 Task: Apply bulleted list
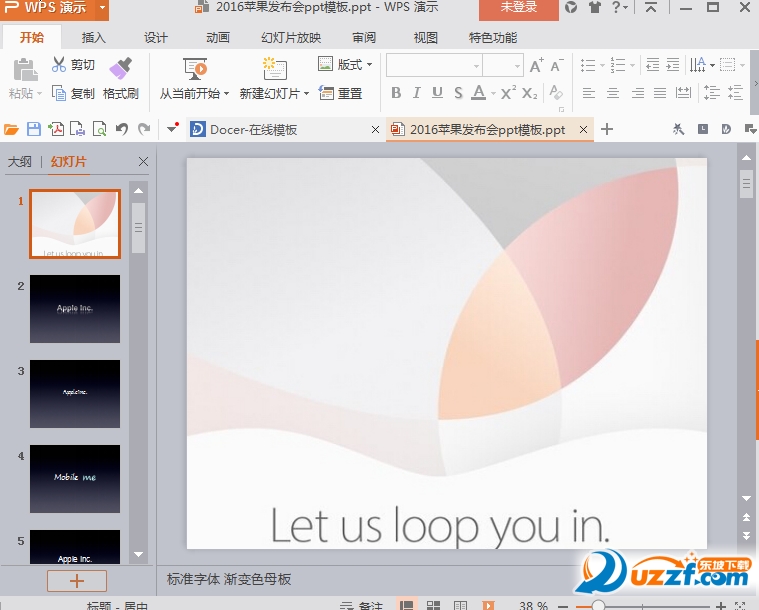tap(588, 65)
